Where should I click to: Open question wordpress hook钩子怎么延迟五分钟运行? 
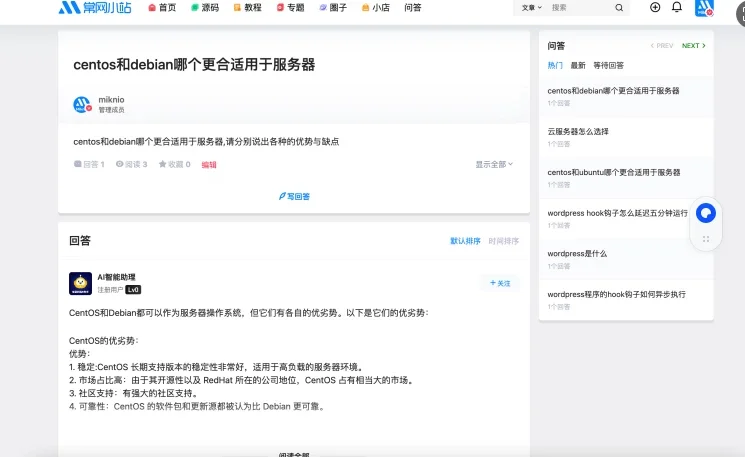[618, 213]
